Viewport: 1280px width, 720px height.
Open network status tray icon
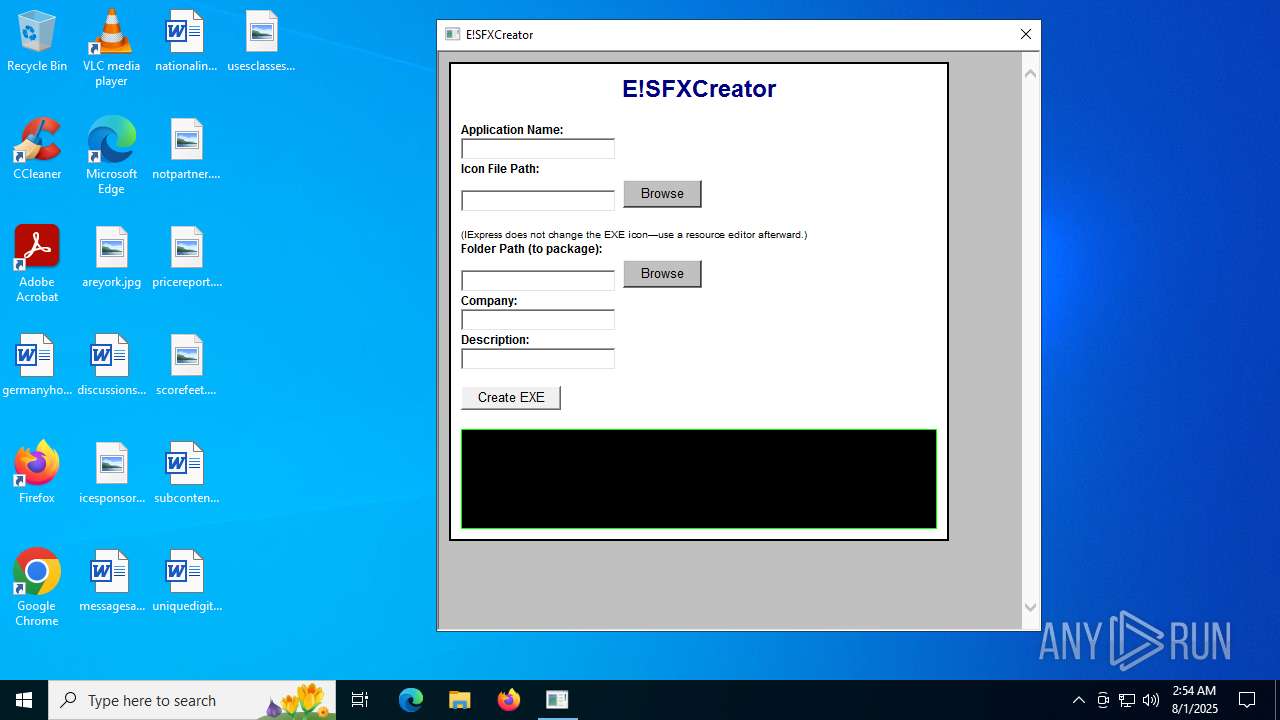[1127, 700]
